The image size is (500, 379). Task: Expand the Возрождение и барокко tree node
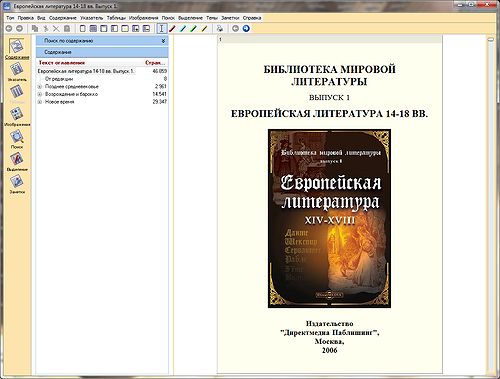pyautogui.click(x=39, y=94)
